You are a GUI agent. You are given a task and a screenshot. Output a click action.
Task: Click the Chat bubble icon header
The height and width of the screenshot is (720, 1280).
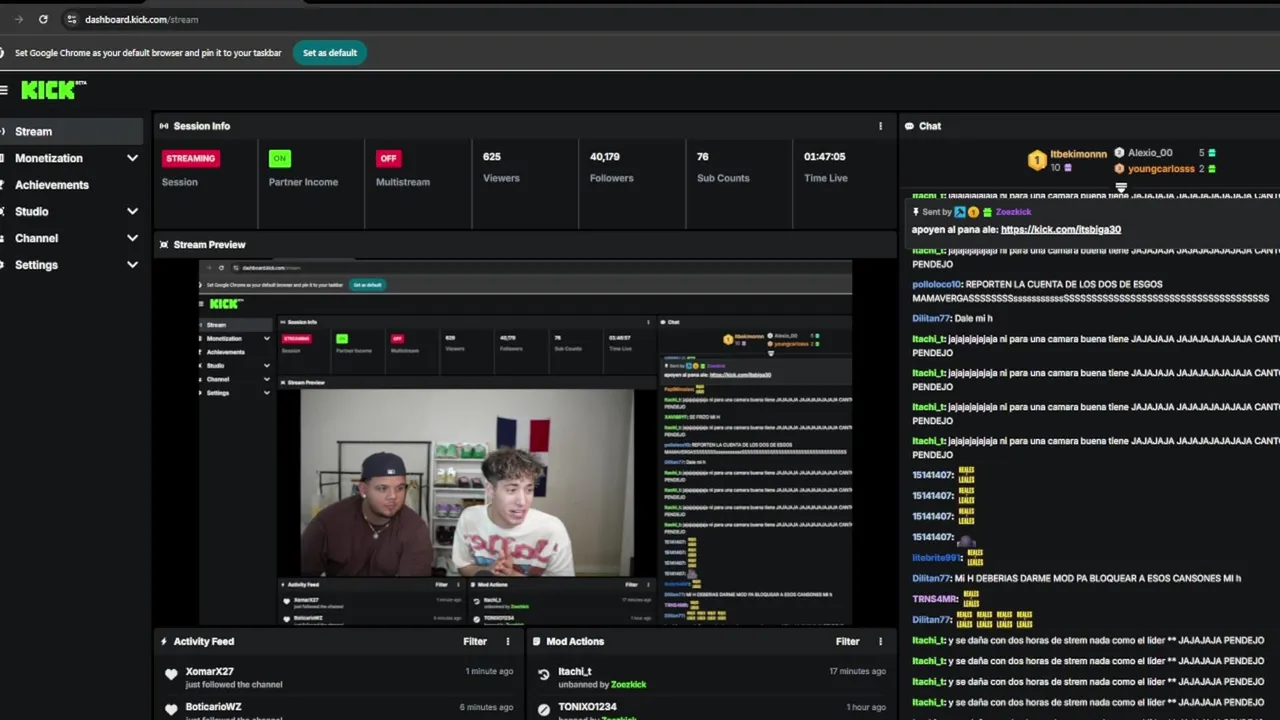click(909, 126)
